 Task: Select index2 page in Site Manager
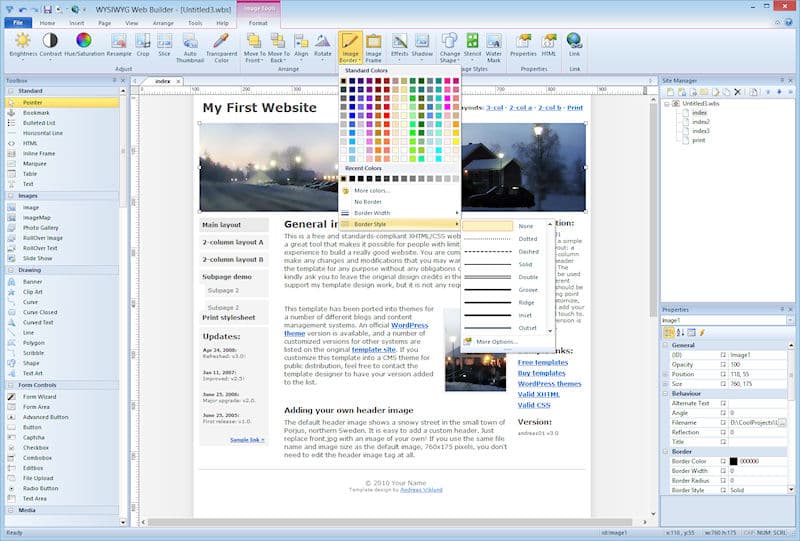[x=700, y=122]
